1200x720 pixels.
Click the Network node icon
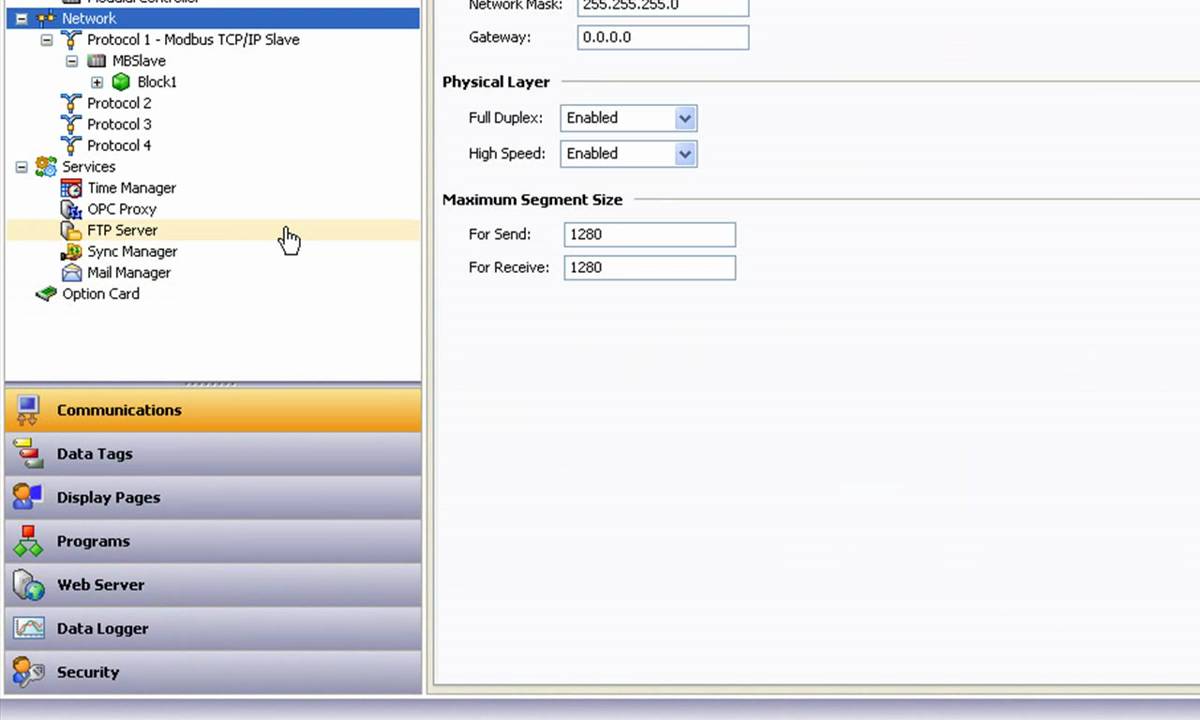click(x=46, y=18)
